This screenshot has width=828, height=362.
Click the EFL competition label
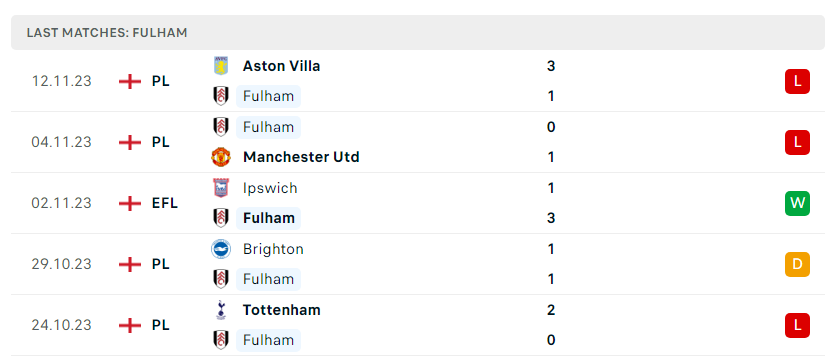(x=165, y=203)
